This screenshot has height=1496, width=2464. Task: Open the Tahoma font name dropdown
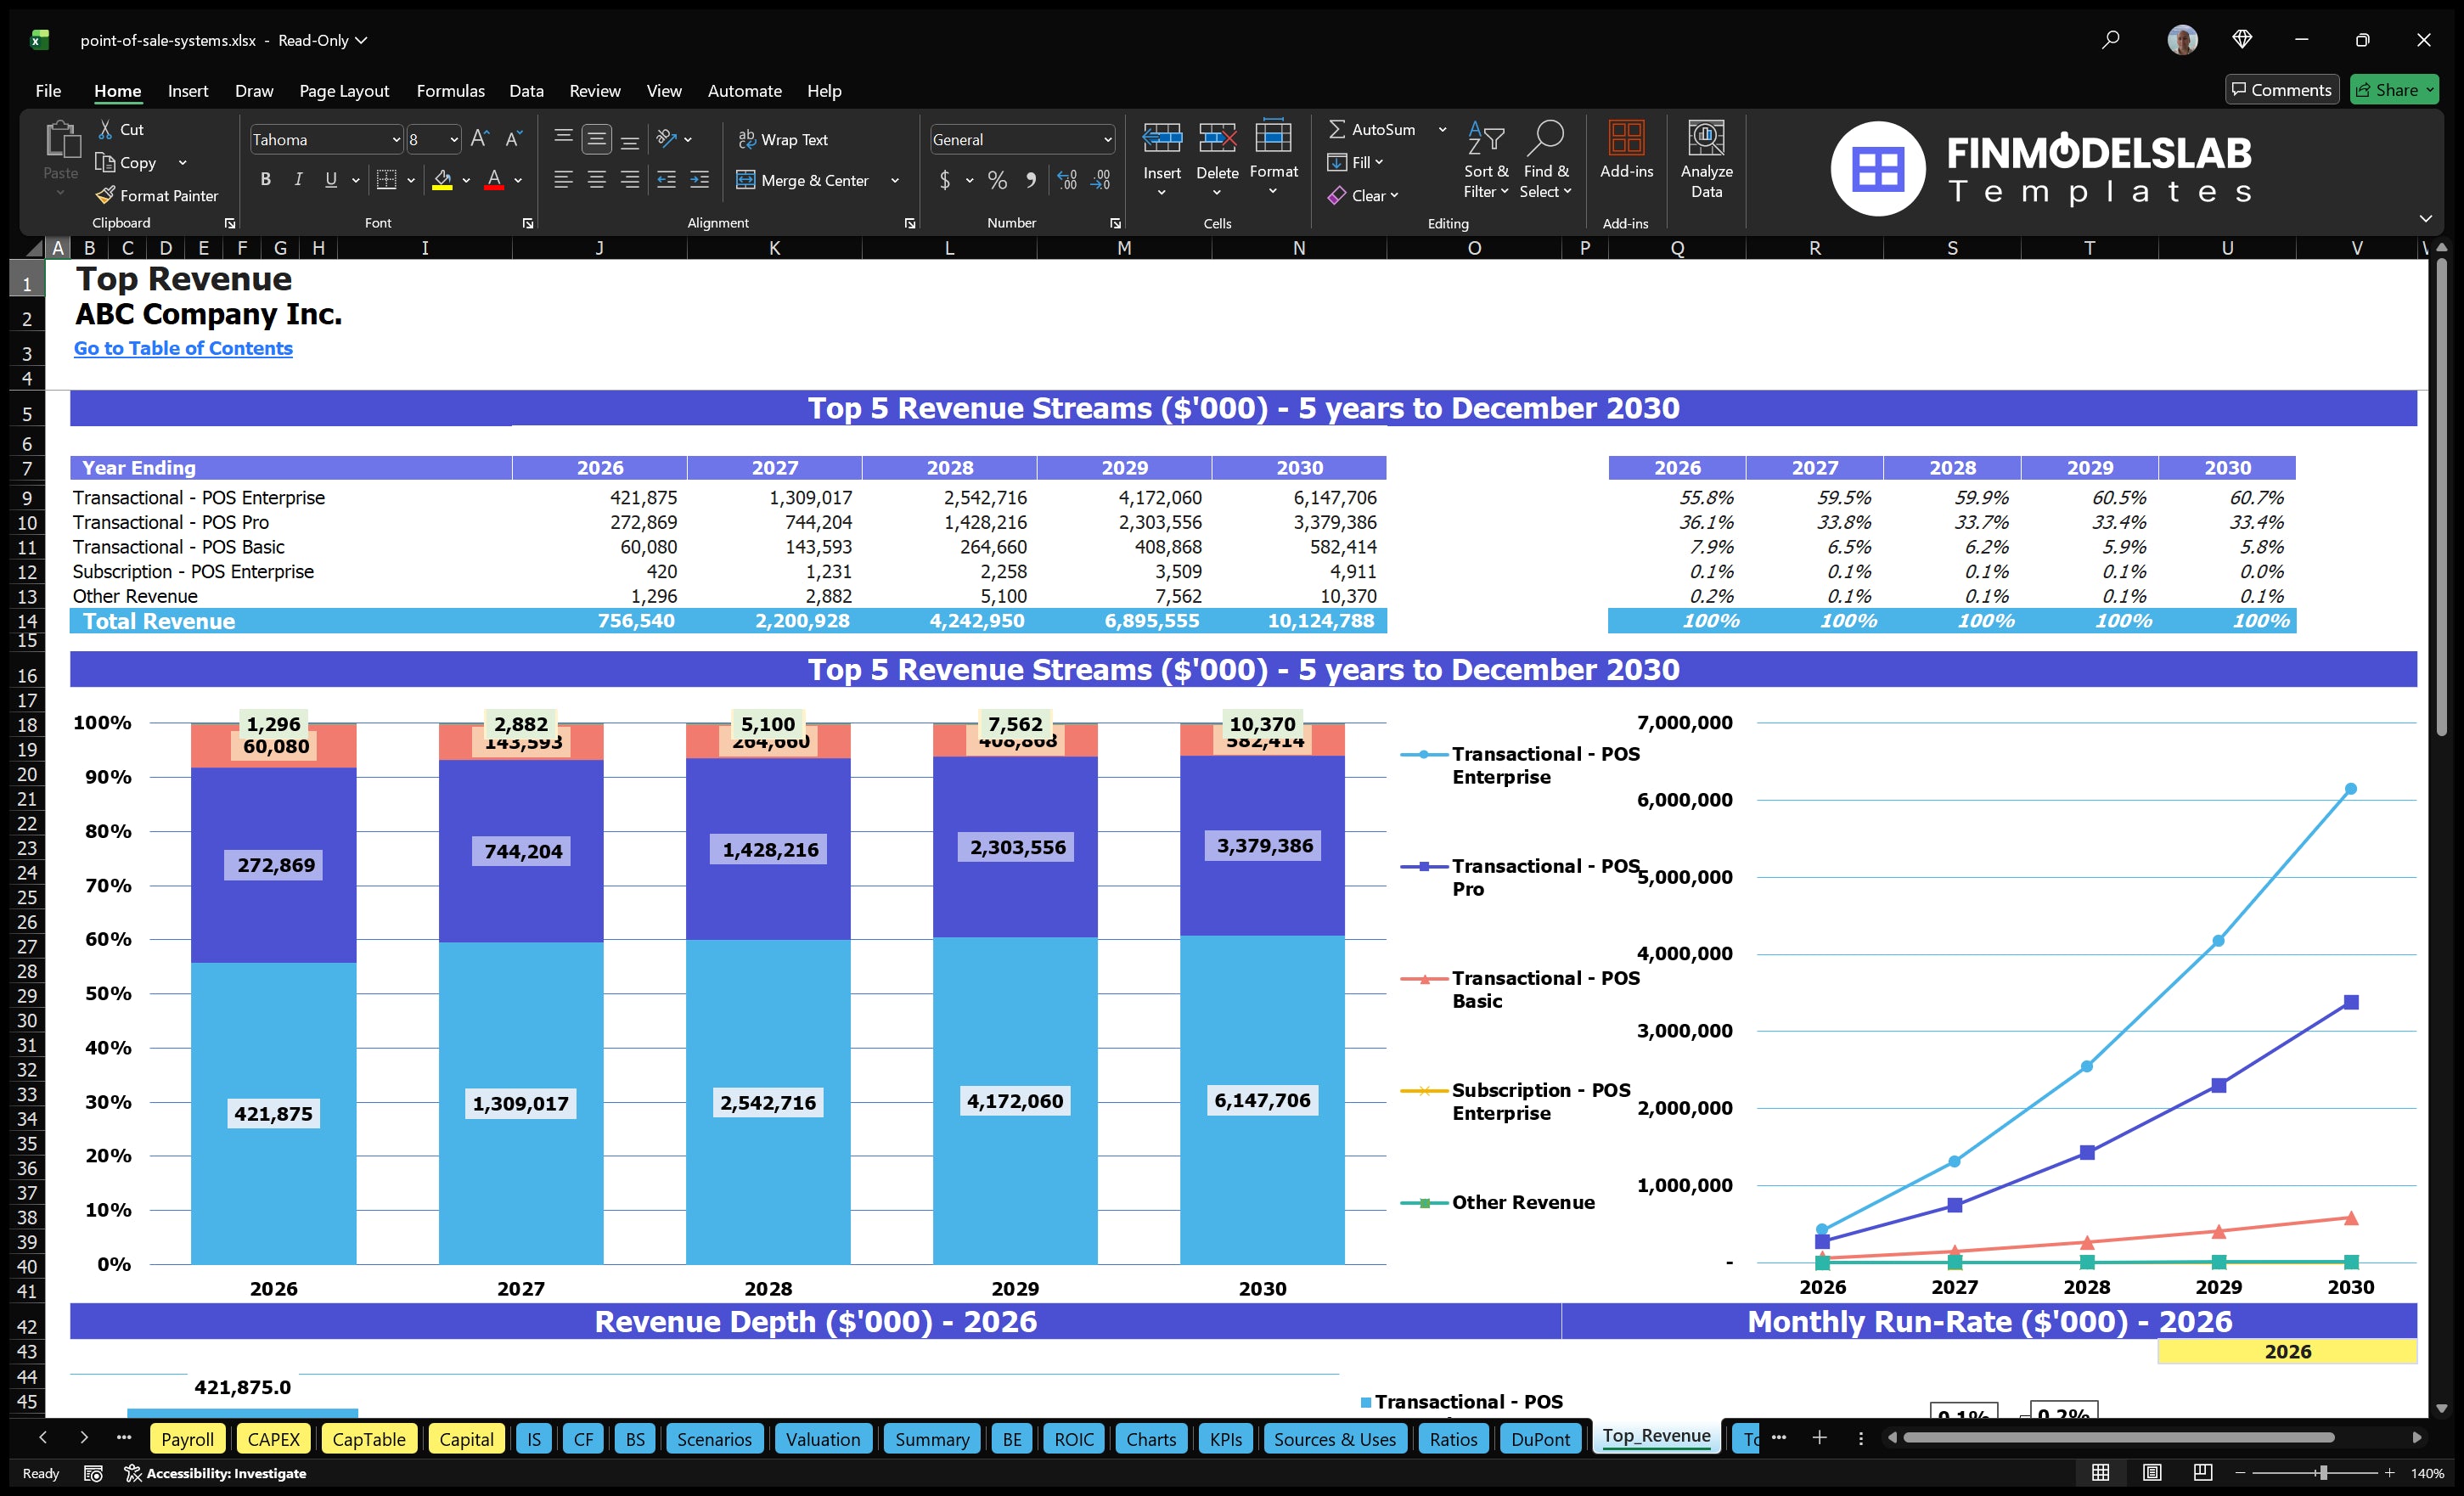click(396, 139)
